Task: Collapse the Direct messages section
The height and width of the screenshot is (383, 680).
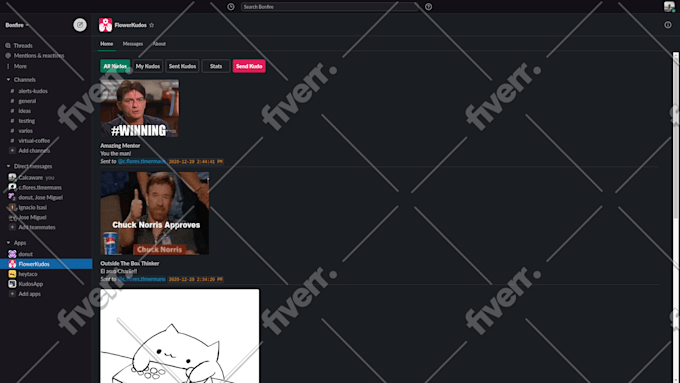Action: [8, 166]
